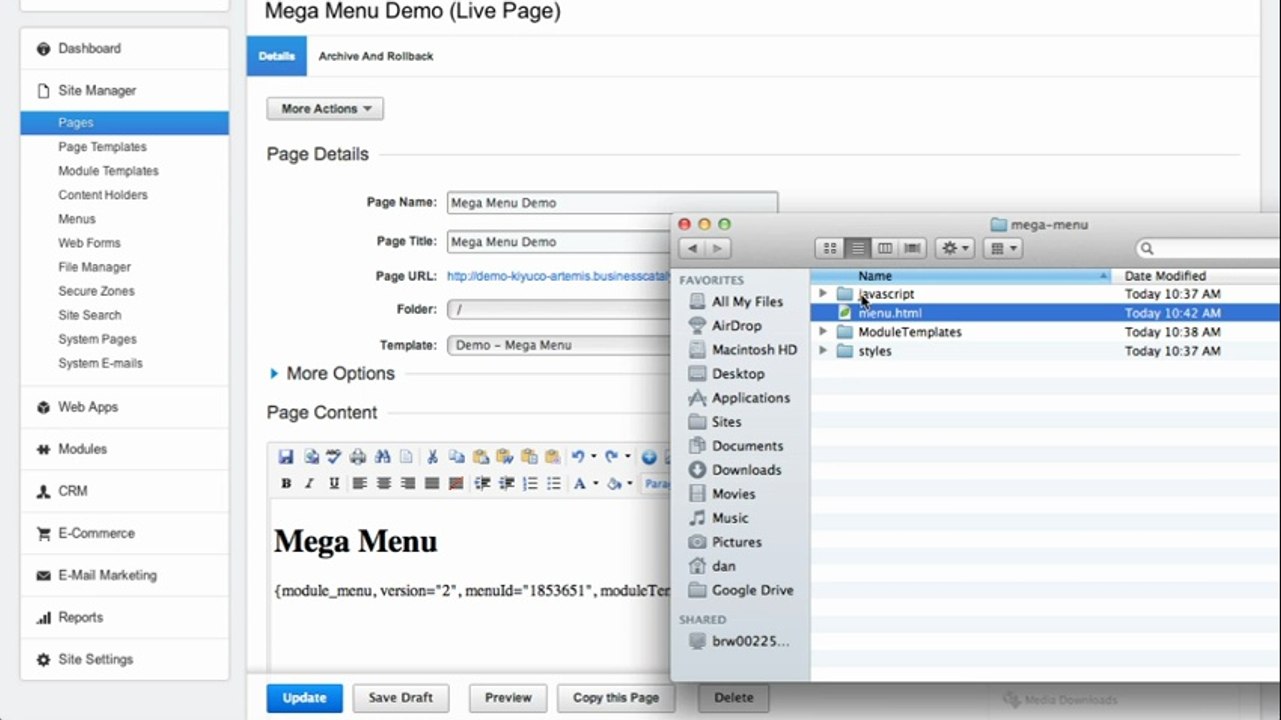Switch Finder to Cover Flow view
This screenshot has width=1281, height=720.
click(x=913, y=248)
